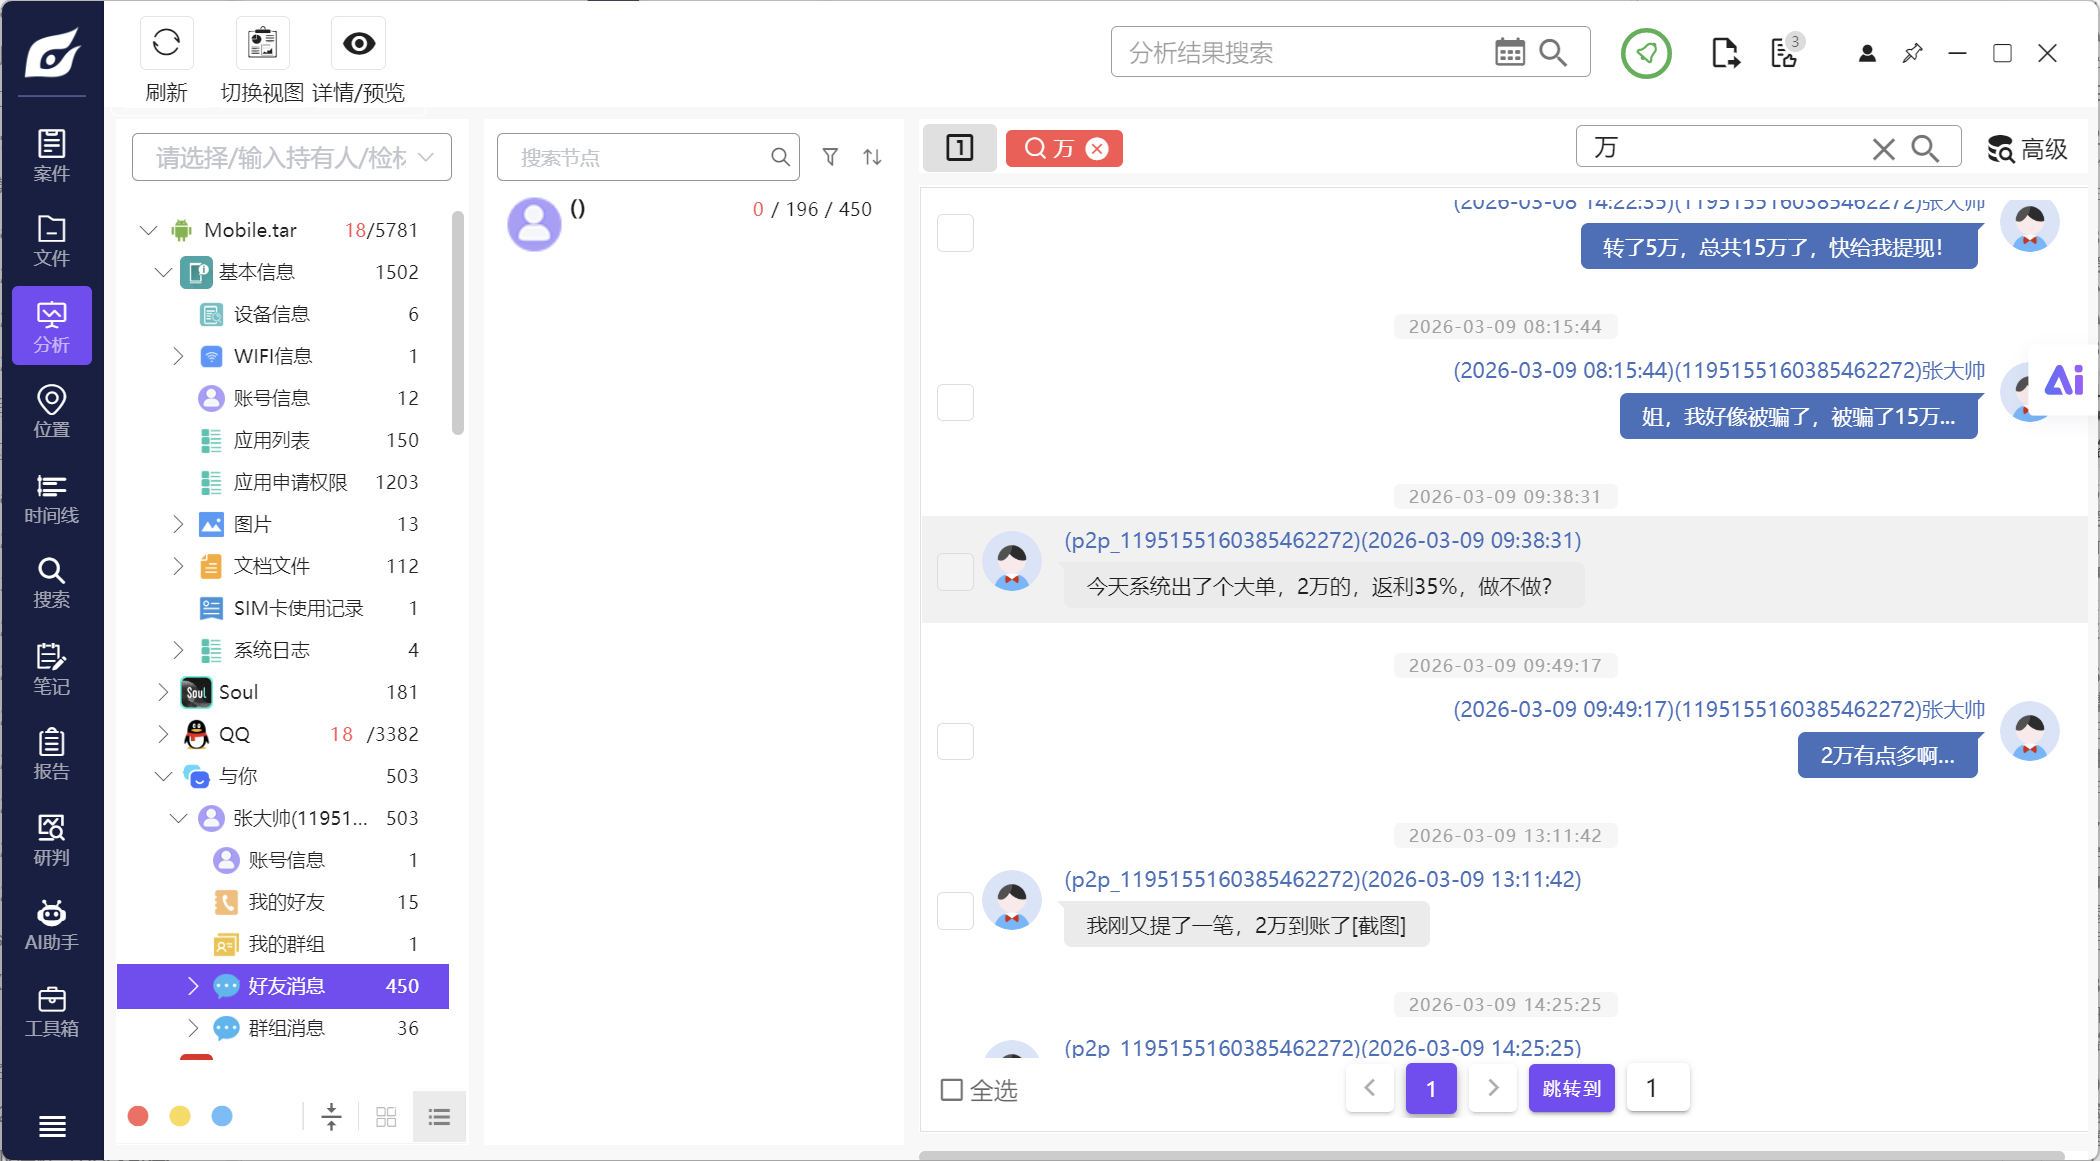Tick checkbox for message 转了5万，总共15万了
2100x1161 pixels.
point(955,233)
